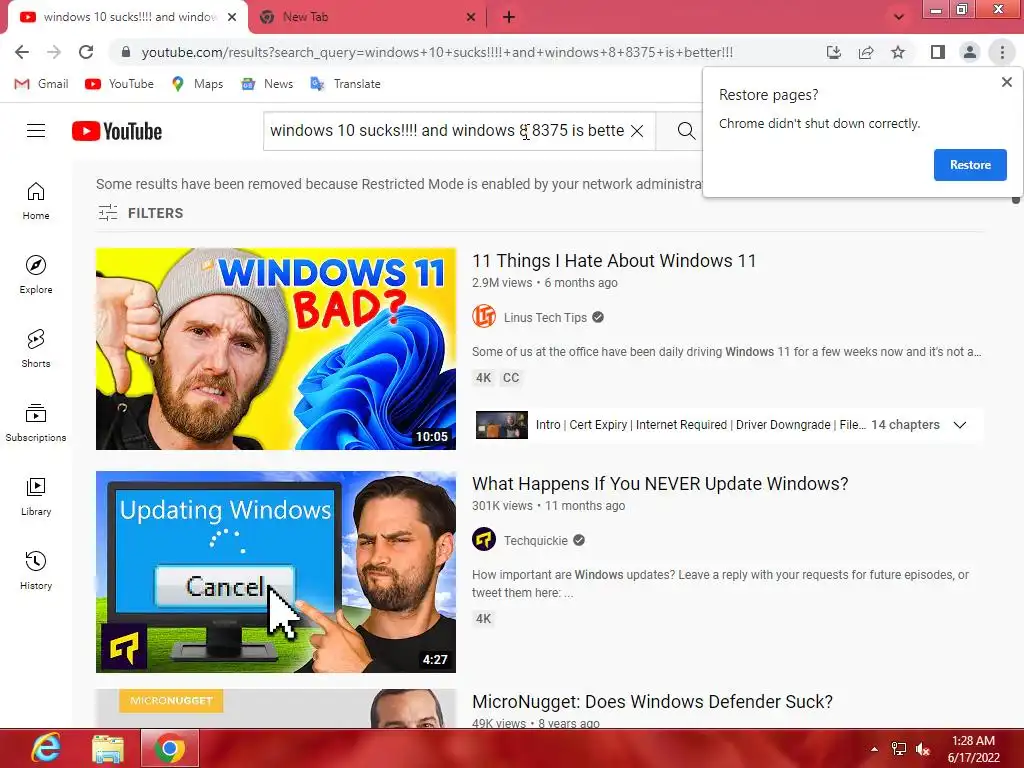
Task: Click the page vertical scrollbar thumb
Action: point(1016,200)
